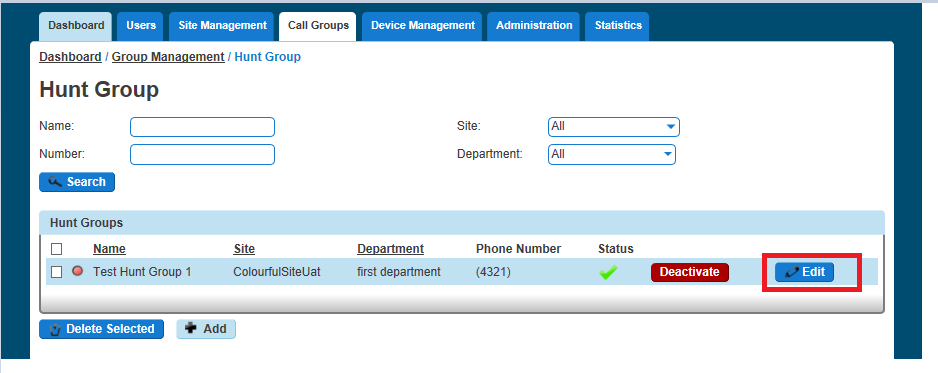938x373 pixels.
Task: Click the red status dot beside Test Hunt Group 1
Action: 77,271
